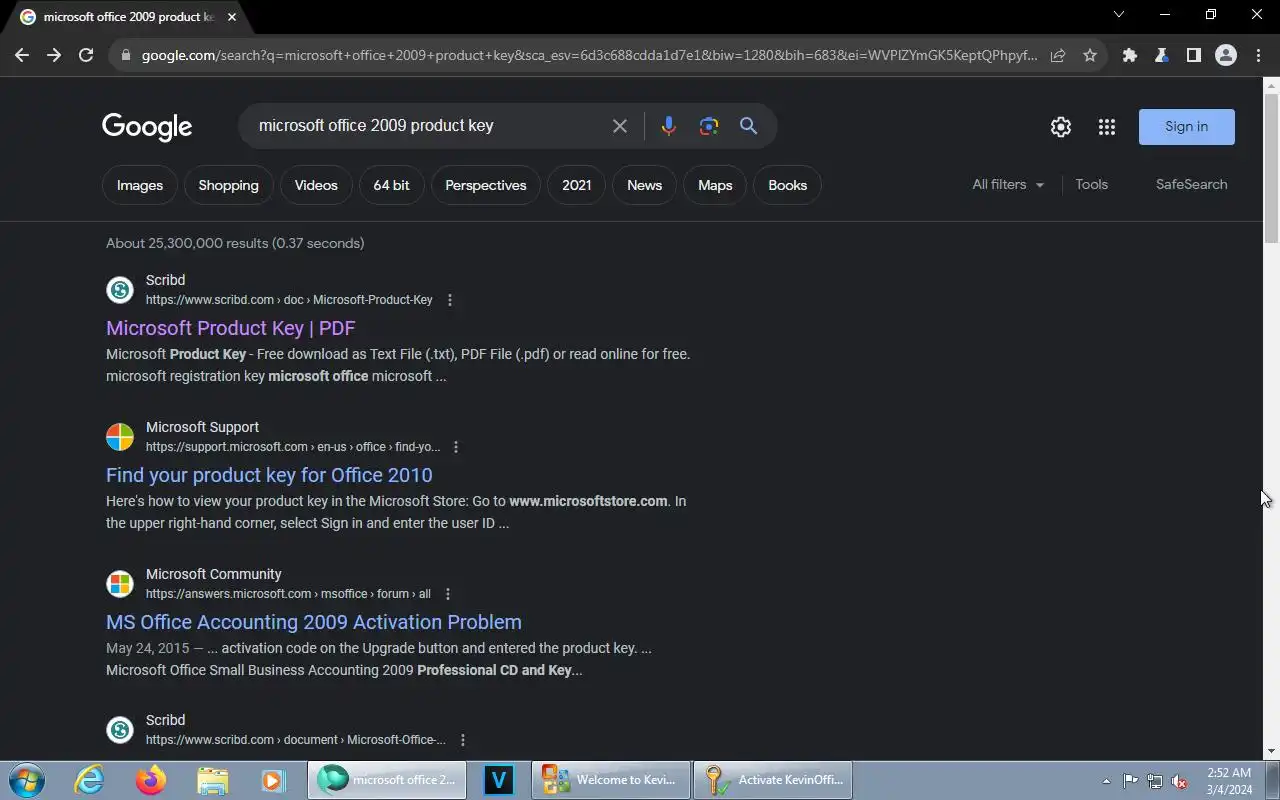Filter results by Videos
1280x800 pixels.
coord(316,186)
